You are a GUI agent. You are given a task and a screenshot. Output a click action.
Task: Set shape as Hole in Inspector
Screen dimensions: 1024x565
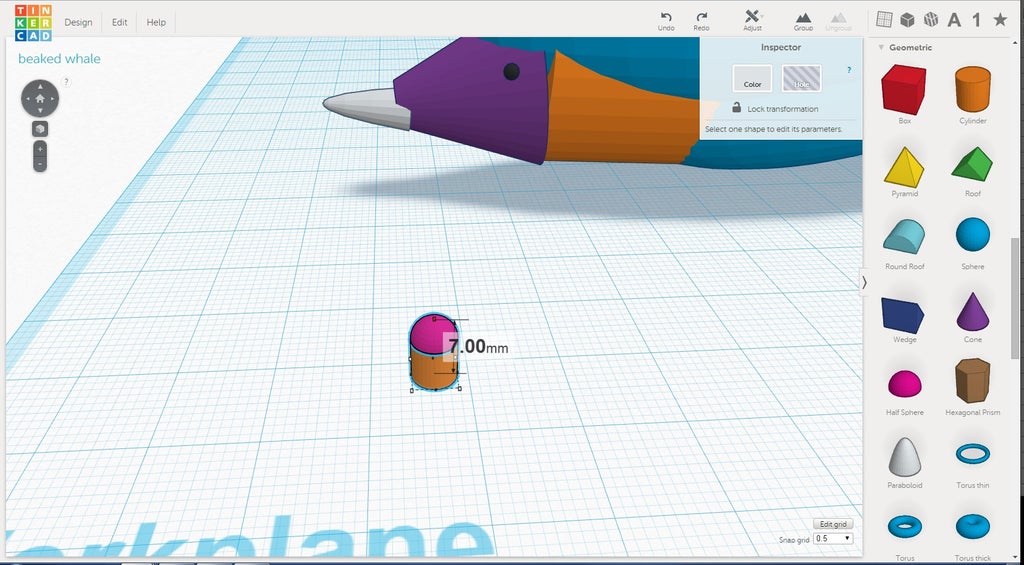(801, 78)
